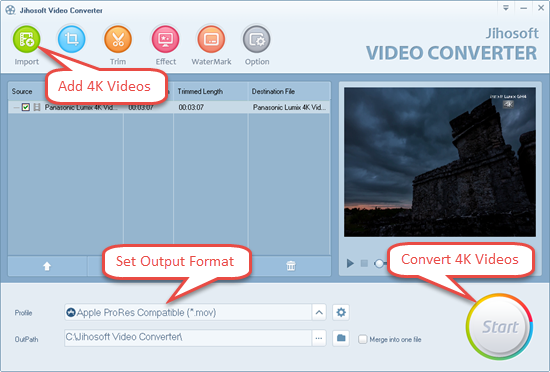Stop the preview video
Screen dimensions: 550x372
(x=364, y=263)
